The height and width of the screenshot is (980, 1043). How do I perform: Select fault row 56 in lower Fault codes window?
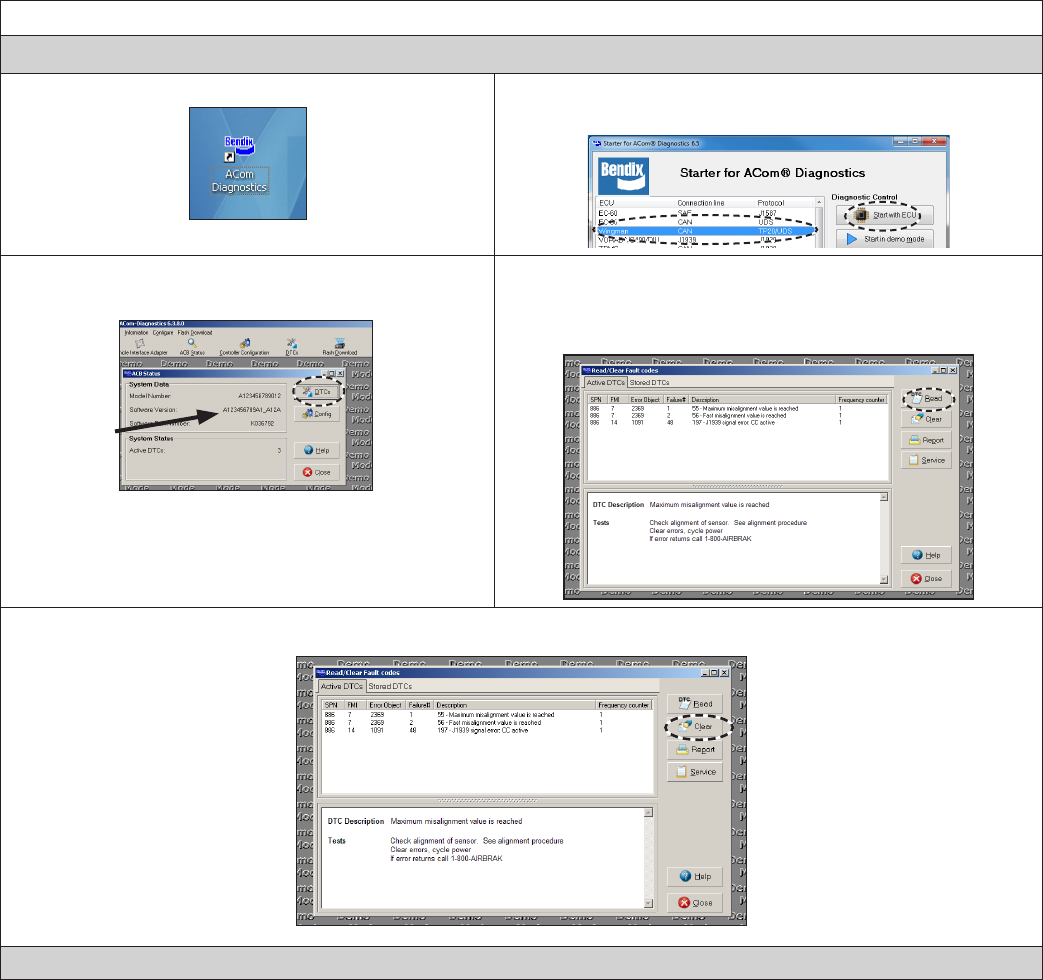point(487,723)
